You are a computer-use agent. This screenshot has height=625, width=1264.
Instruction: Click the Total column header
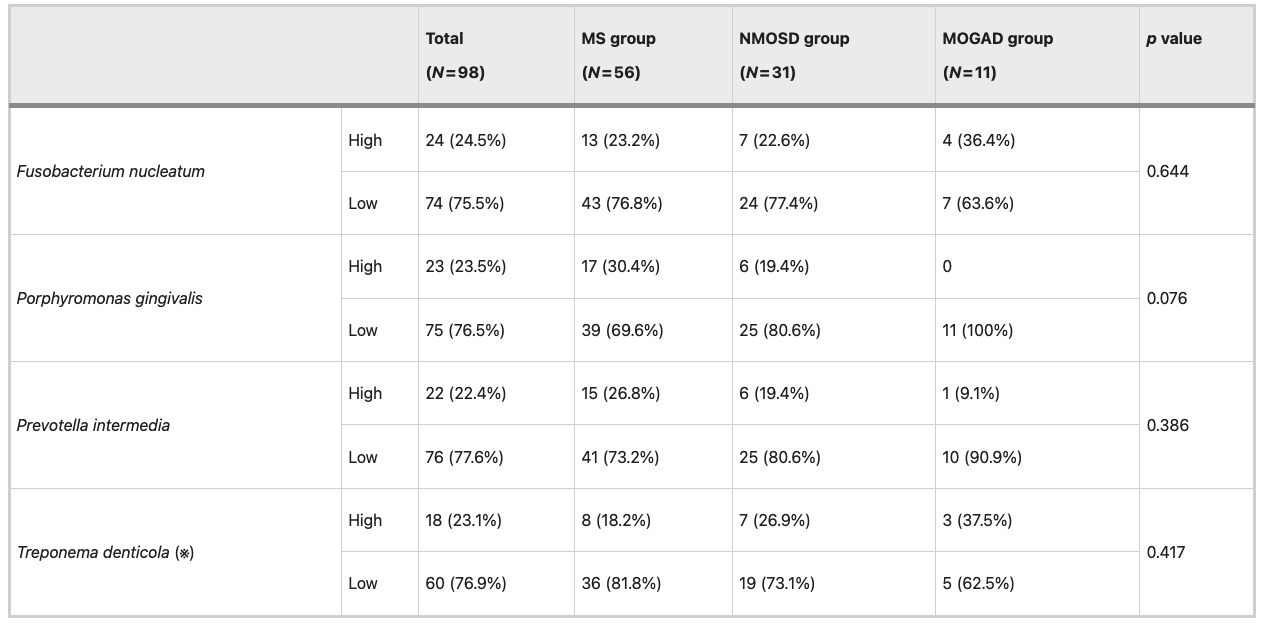coord(455,55)
